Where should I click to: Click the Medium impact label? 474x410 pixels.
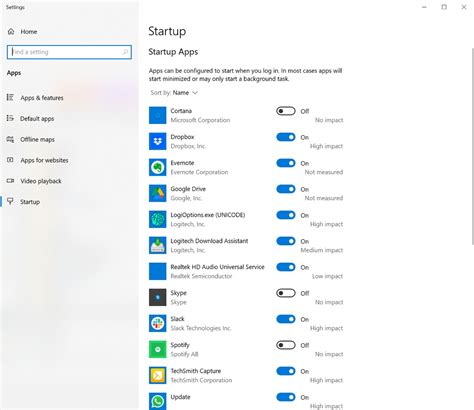(x=322, y=250)
